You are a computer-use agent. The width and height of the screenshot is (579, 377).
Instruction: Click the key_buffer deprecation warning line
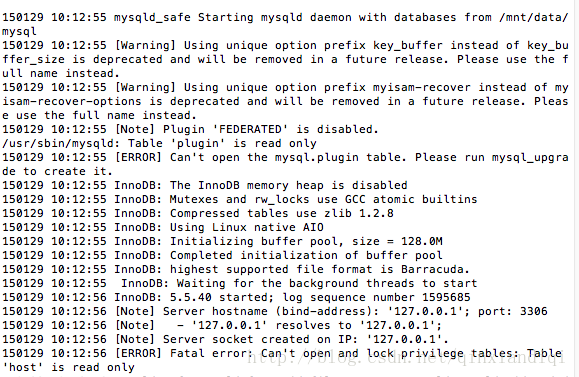[285, 59]
